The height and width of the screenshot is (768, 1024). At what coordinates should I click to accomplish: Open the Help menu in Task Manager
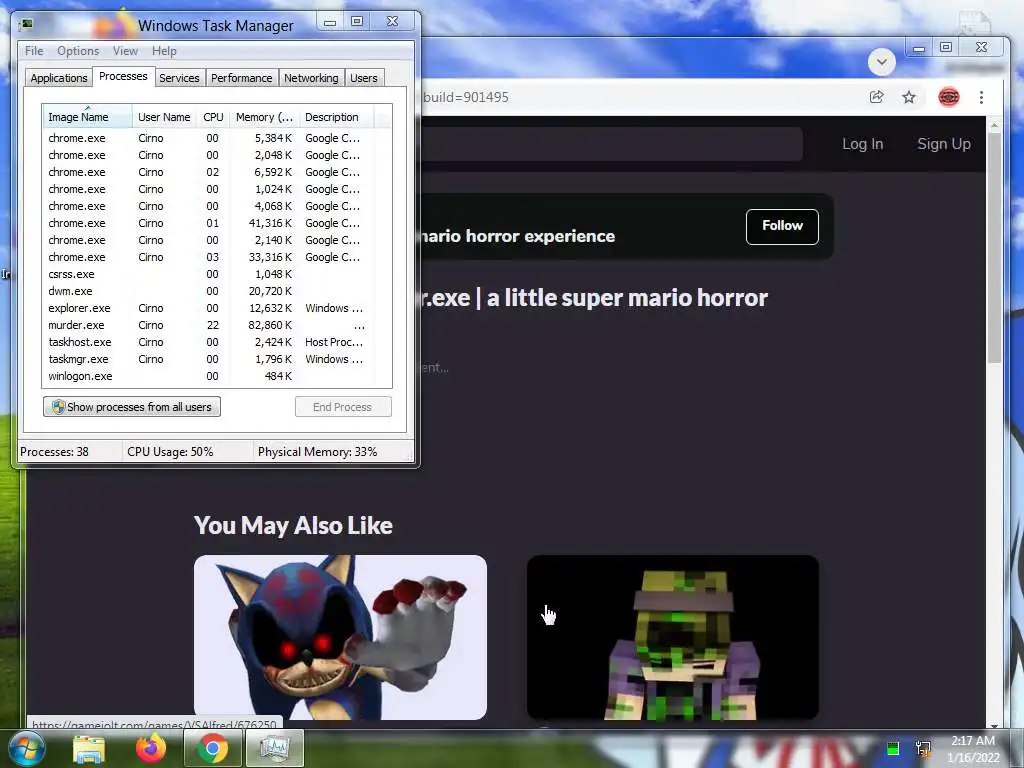[164, 51]
